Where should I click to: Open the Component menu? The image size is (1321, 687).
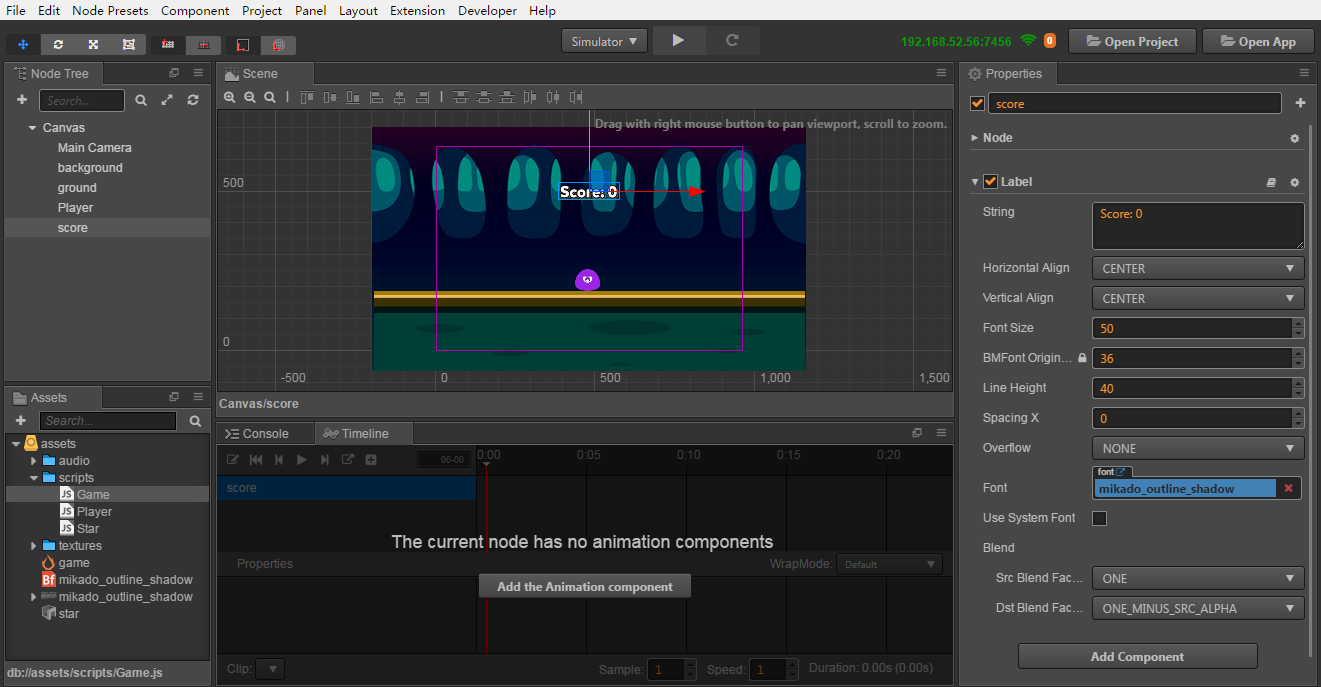pyautogui.click(x=195, y=11)
